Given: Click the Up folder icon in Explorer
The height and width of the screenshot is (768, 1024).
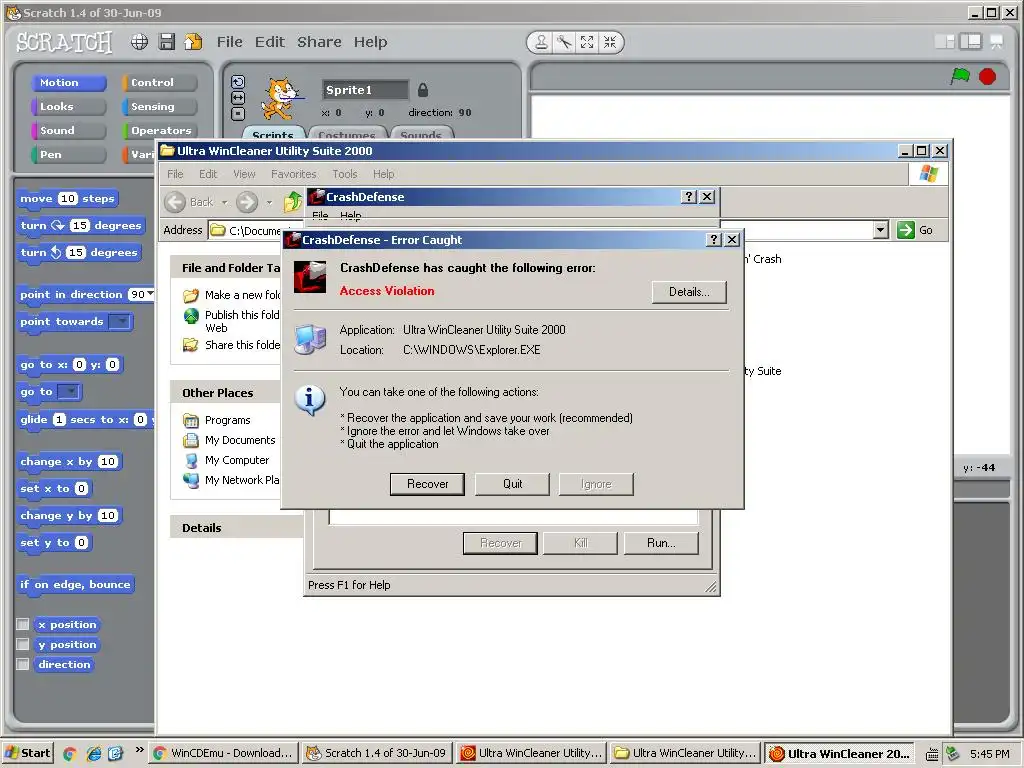Looking at the screenshot, I should [293, 202].
